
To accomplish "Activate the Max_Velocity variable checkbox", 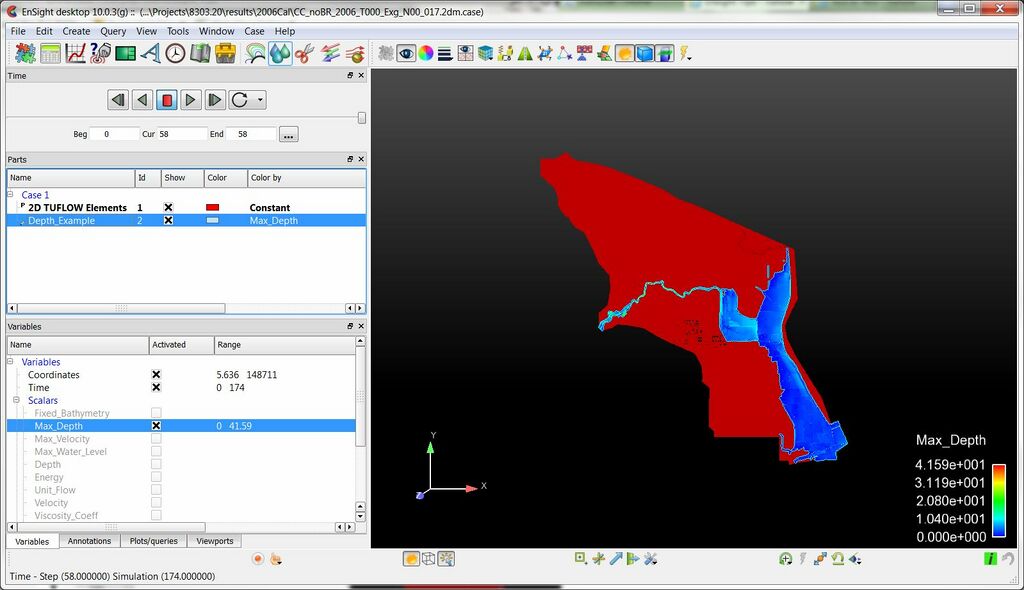I will (x=156, y=439).
